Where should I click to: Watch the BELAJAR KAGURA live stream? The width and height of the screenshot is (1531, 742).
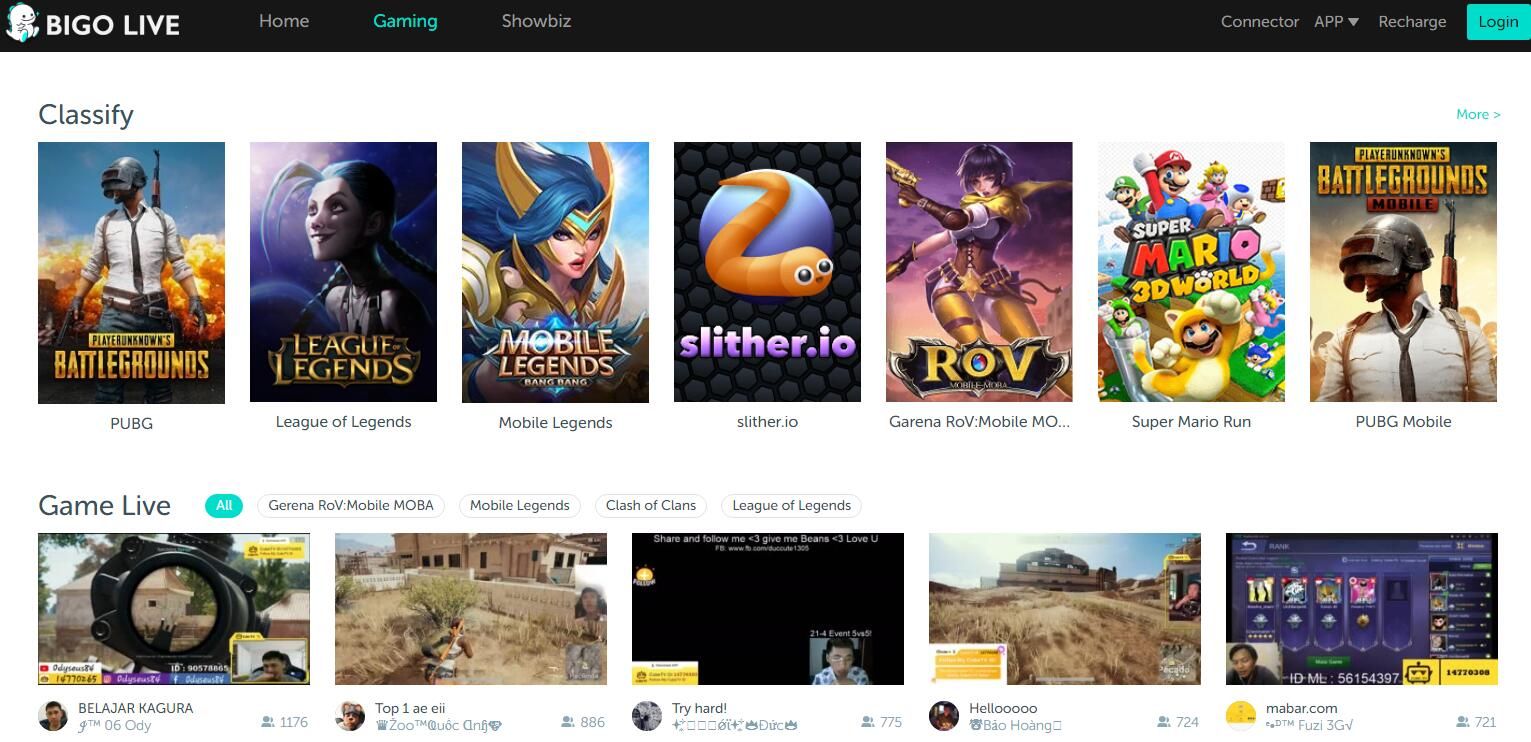(x=174, y=609)
